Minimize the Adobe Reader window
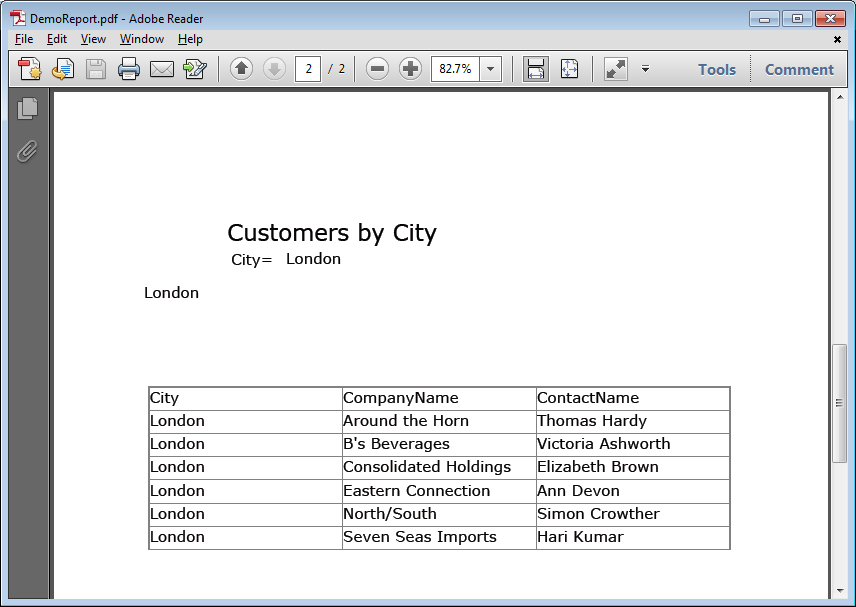Image resolution: width=856 pixels, height=607 pixels. (x=764, y=19)
